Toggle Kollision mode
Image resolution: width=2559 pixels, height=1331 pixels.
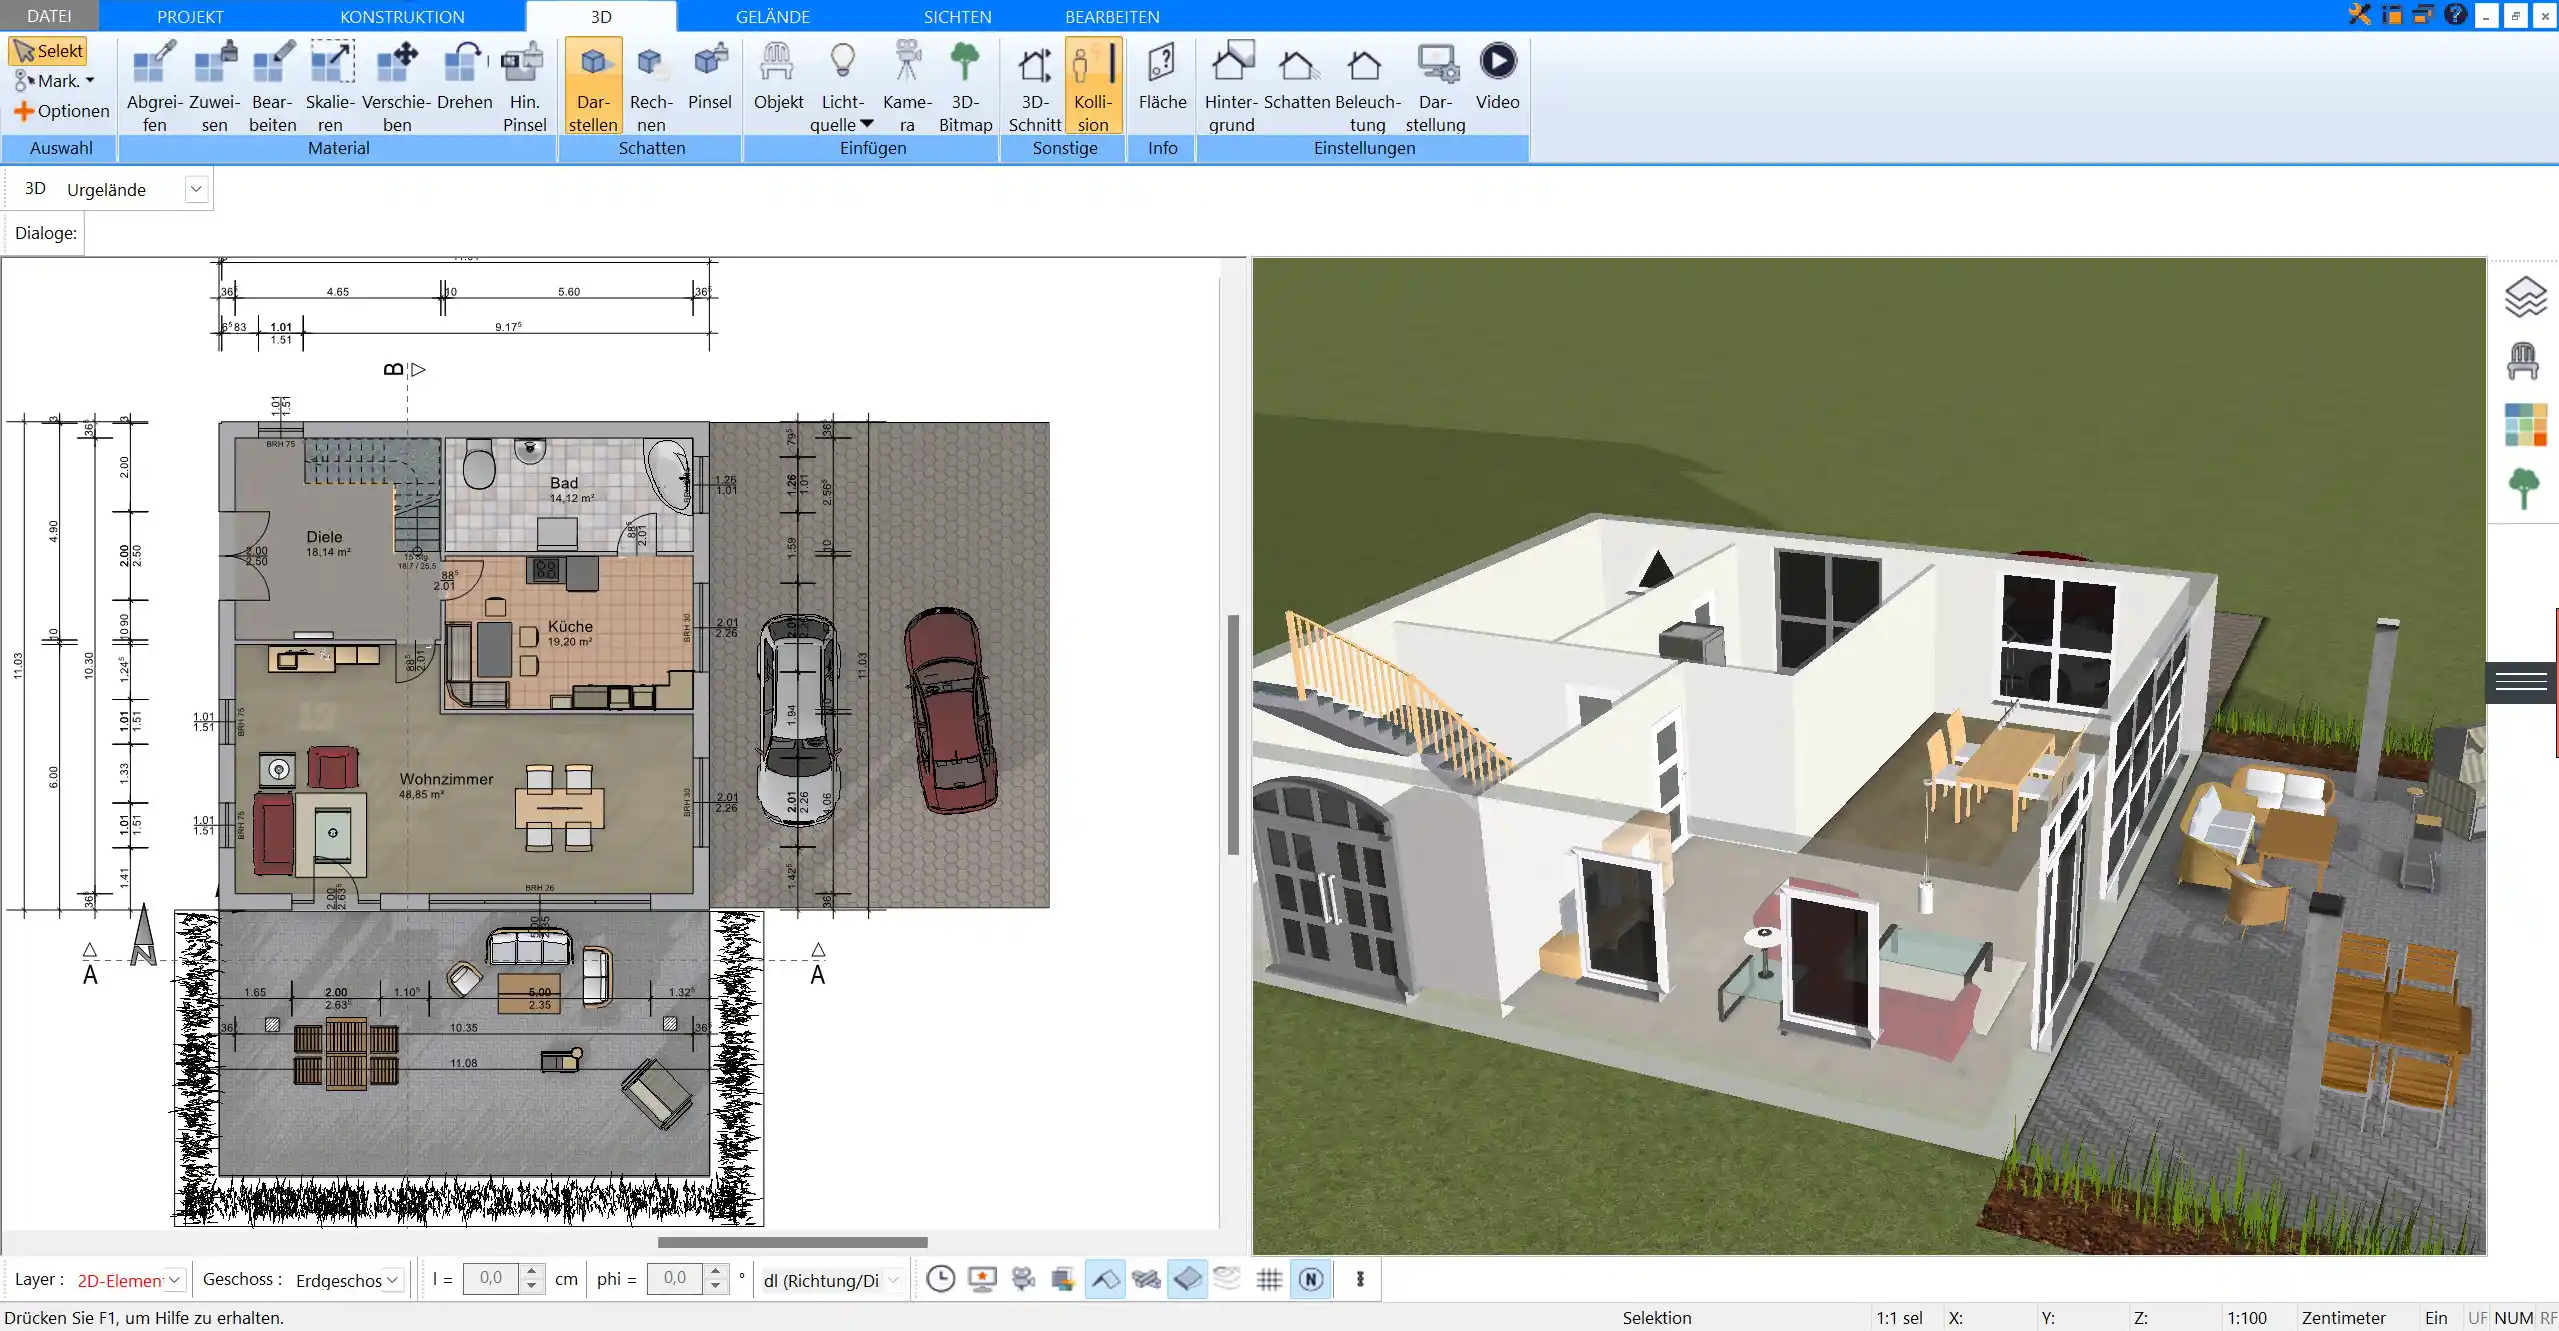click(1093, 86)
